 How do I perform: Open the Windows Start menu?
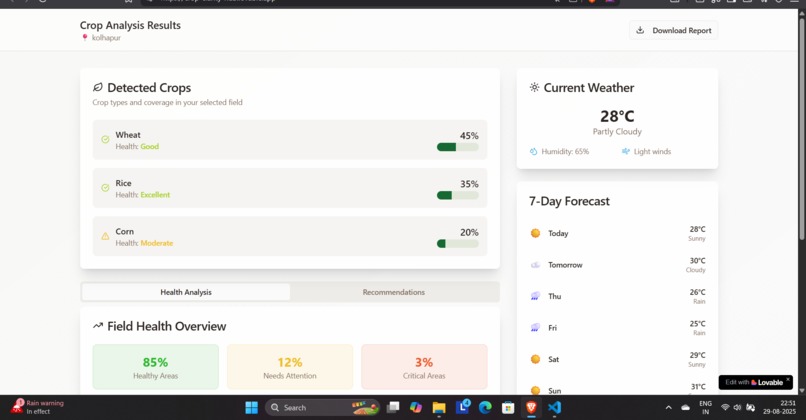[x=251, y=408]
